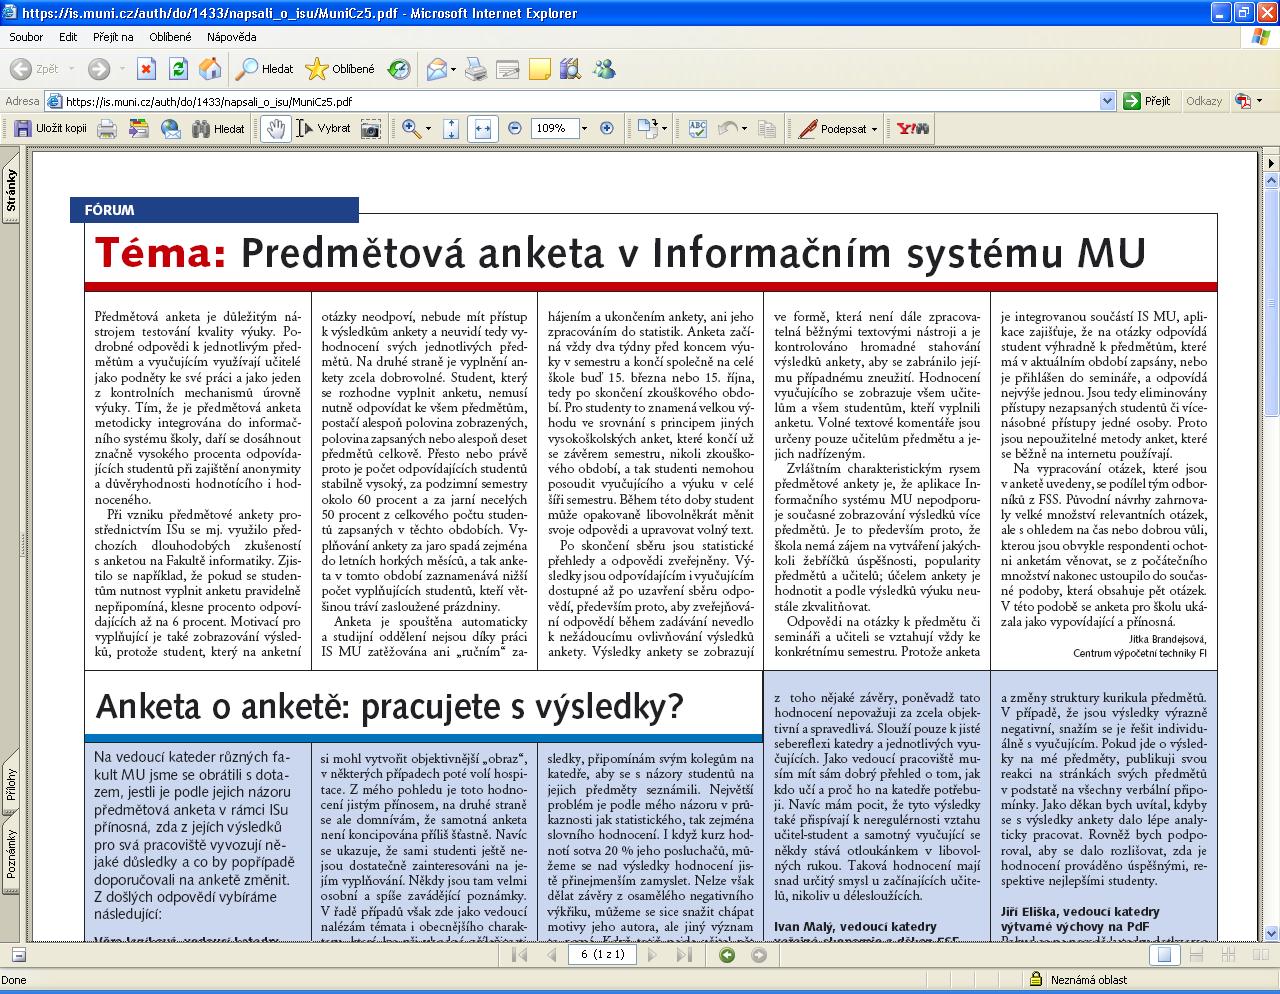1280x994 pixels.
Task: Open the Oblíbené menu
Action: point(170,37)
